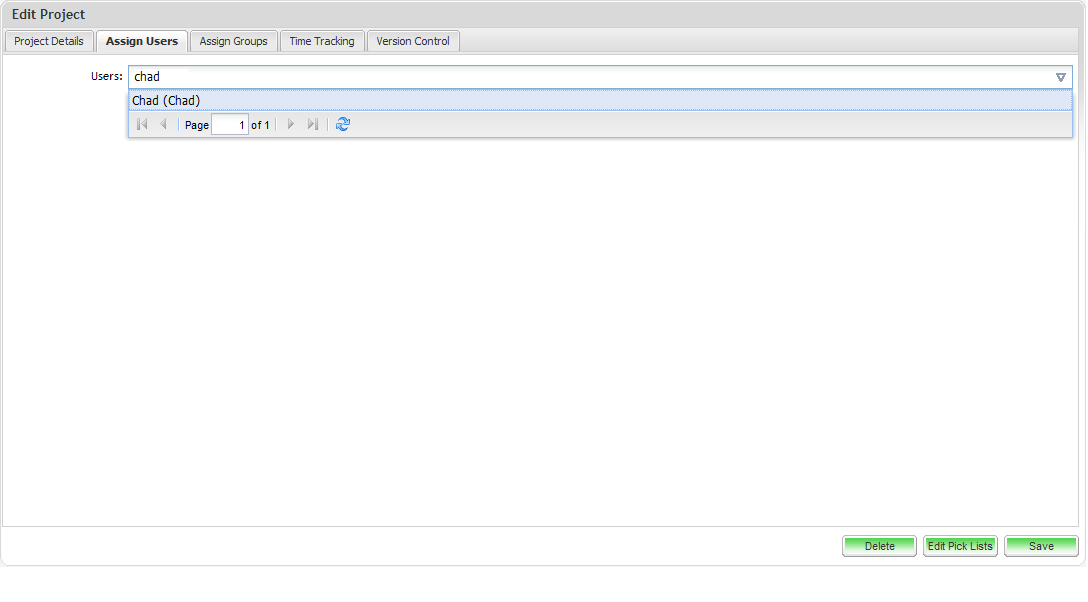Viewport: 1088px width, 602px height.
Task: Click into the Users search field
Action: click(x=590, y=77)
